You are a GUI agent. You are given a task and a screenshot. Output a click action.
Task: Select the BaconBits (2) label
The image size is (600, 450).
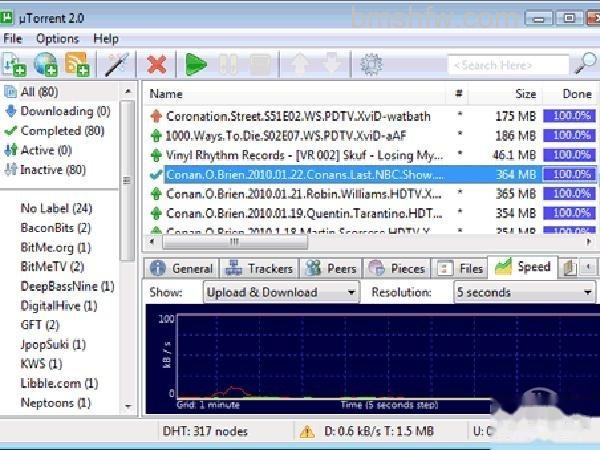pos(55,228)
